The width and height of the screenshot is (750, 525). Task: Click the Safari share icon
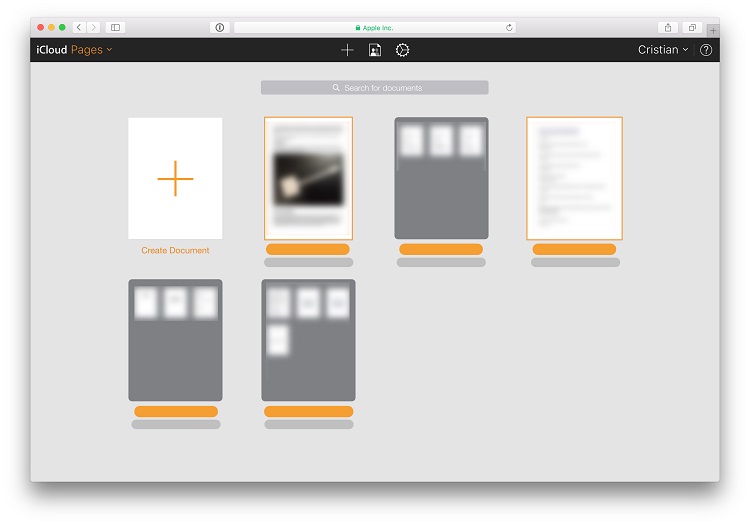pos(668,27)
